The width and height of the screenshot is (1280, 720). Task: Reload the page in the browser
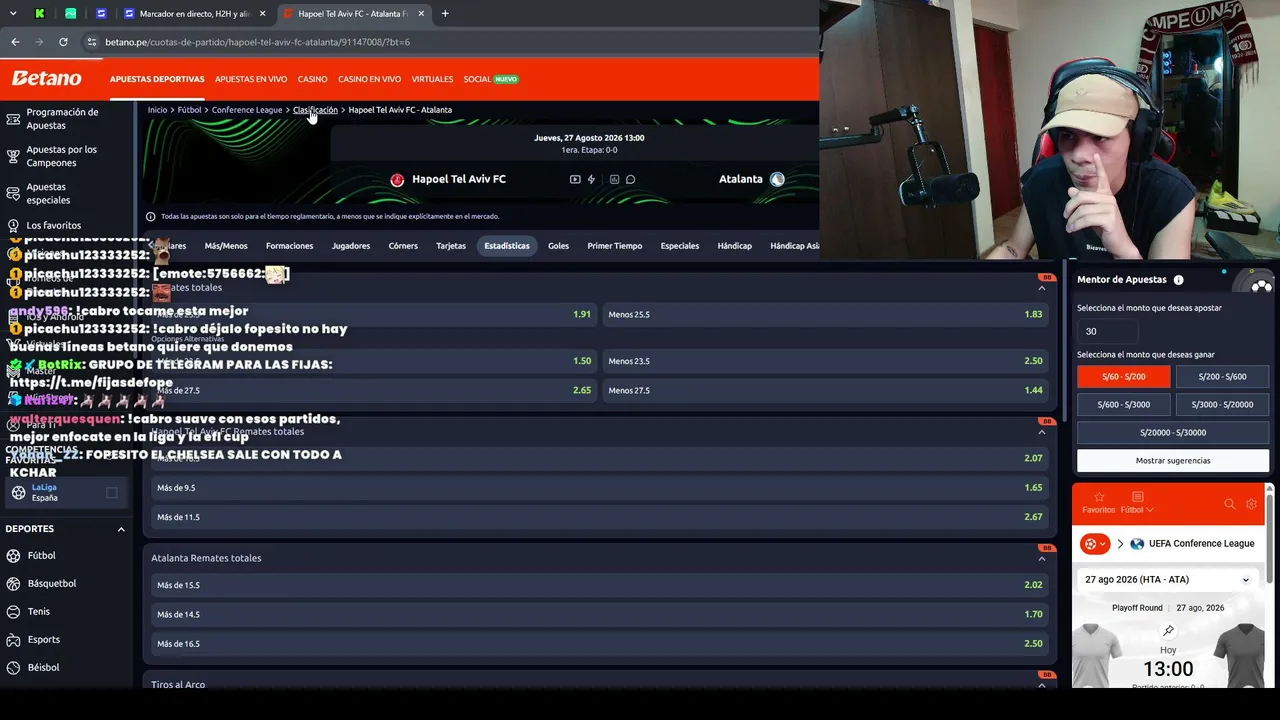[x=63, y=42]
